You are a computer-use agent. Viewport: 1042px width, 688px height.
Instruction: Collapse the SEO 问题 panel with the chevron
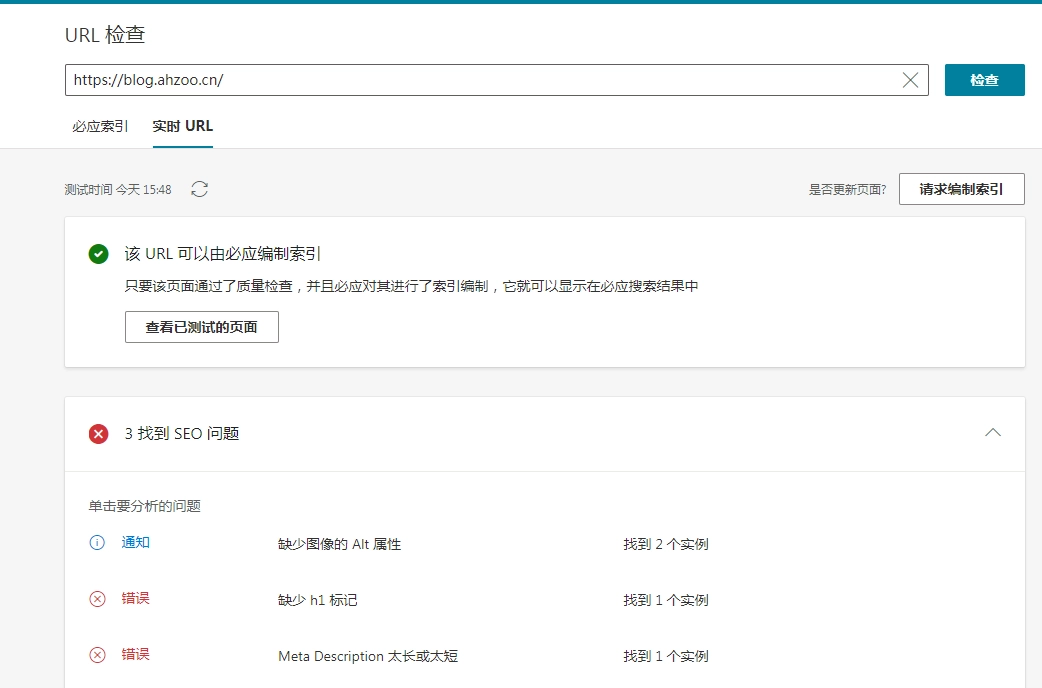coord(993,433)
